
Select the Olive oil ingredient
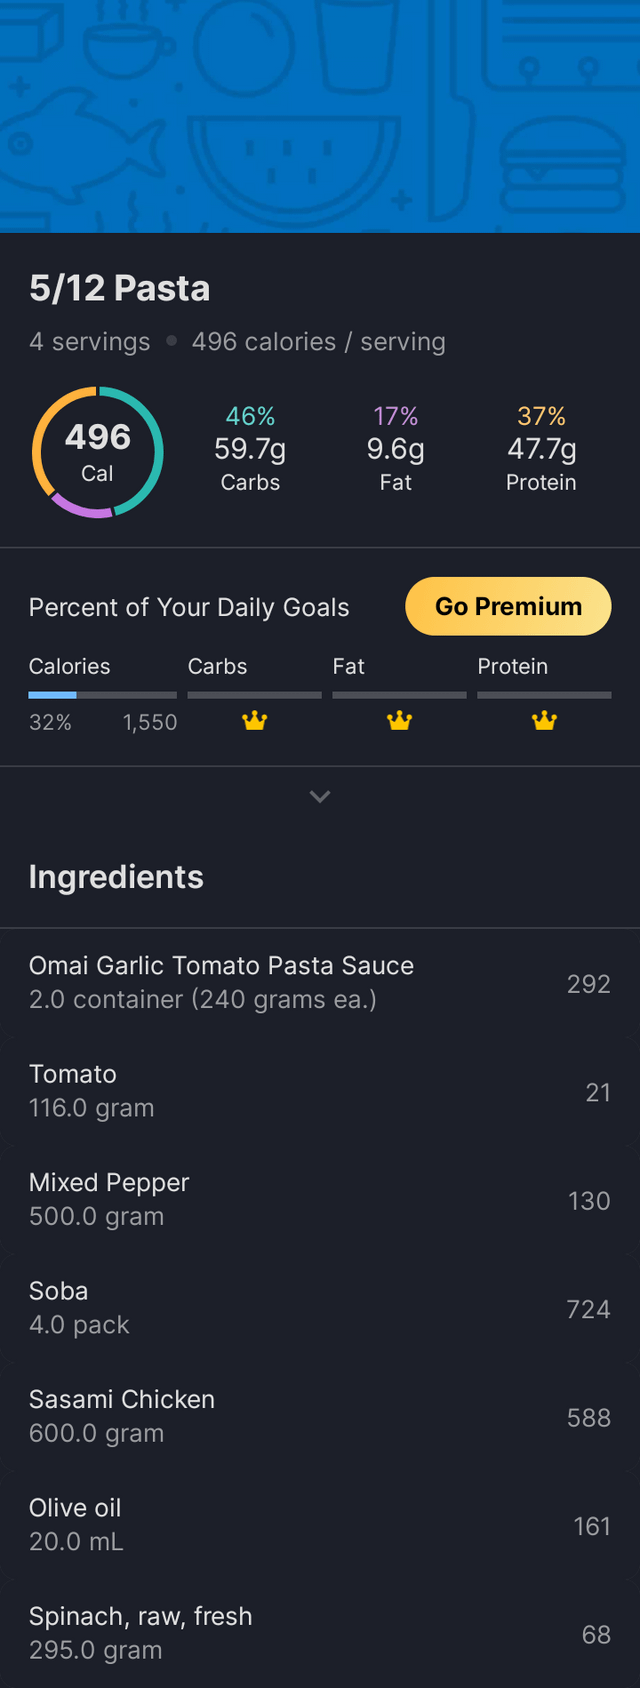pyautogui.click(x=320, y=1524)
